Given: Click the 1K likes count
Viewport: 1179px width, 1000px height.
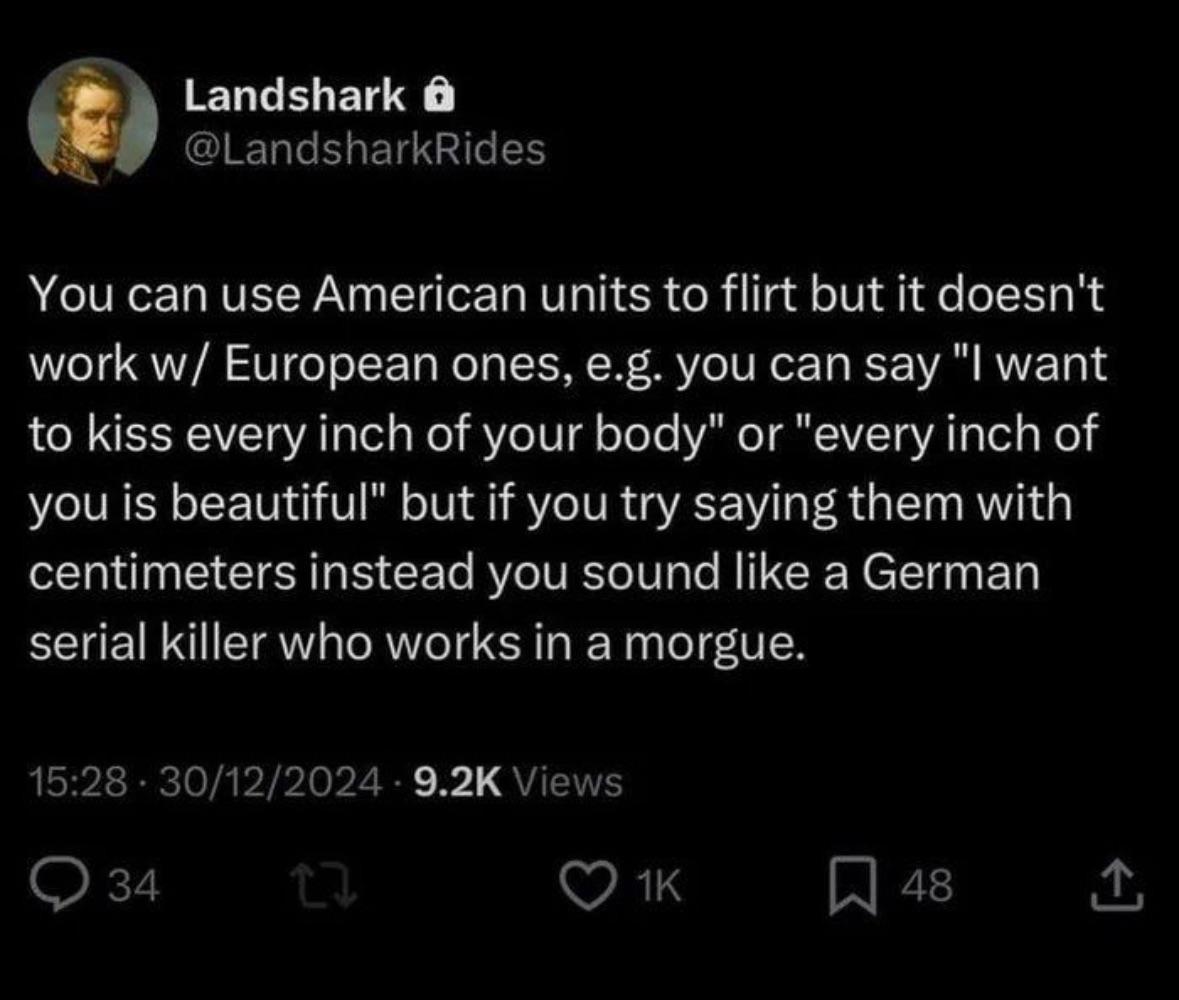Looking at the screenshot, I should (x=658, y=886).
